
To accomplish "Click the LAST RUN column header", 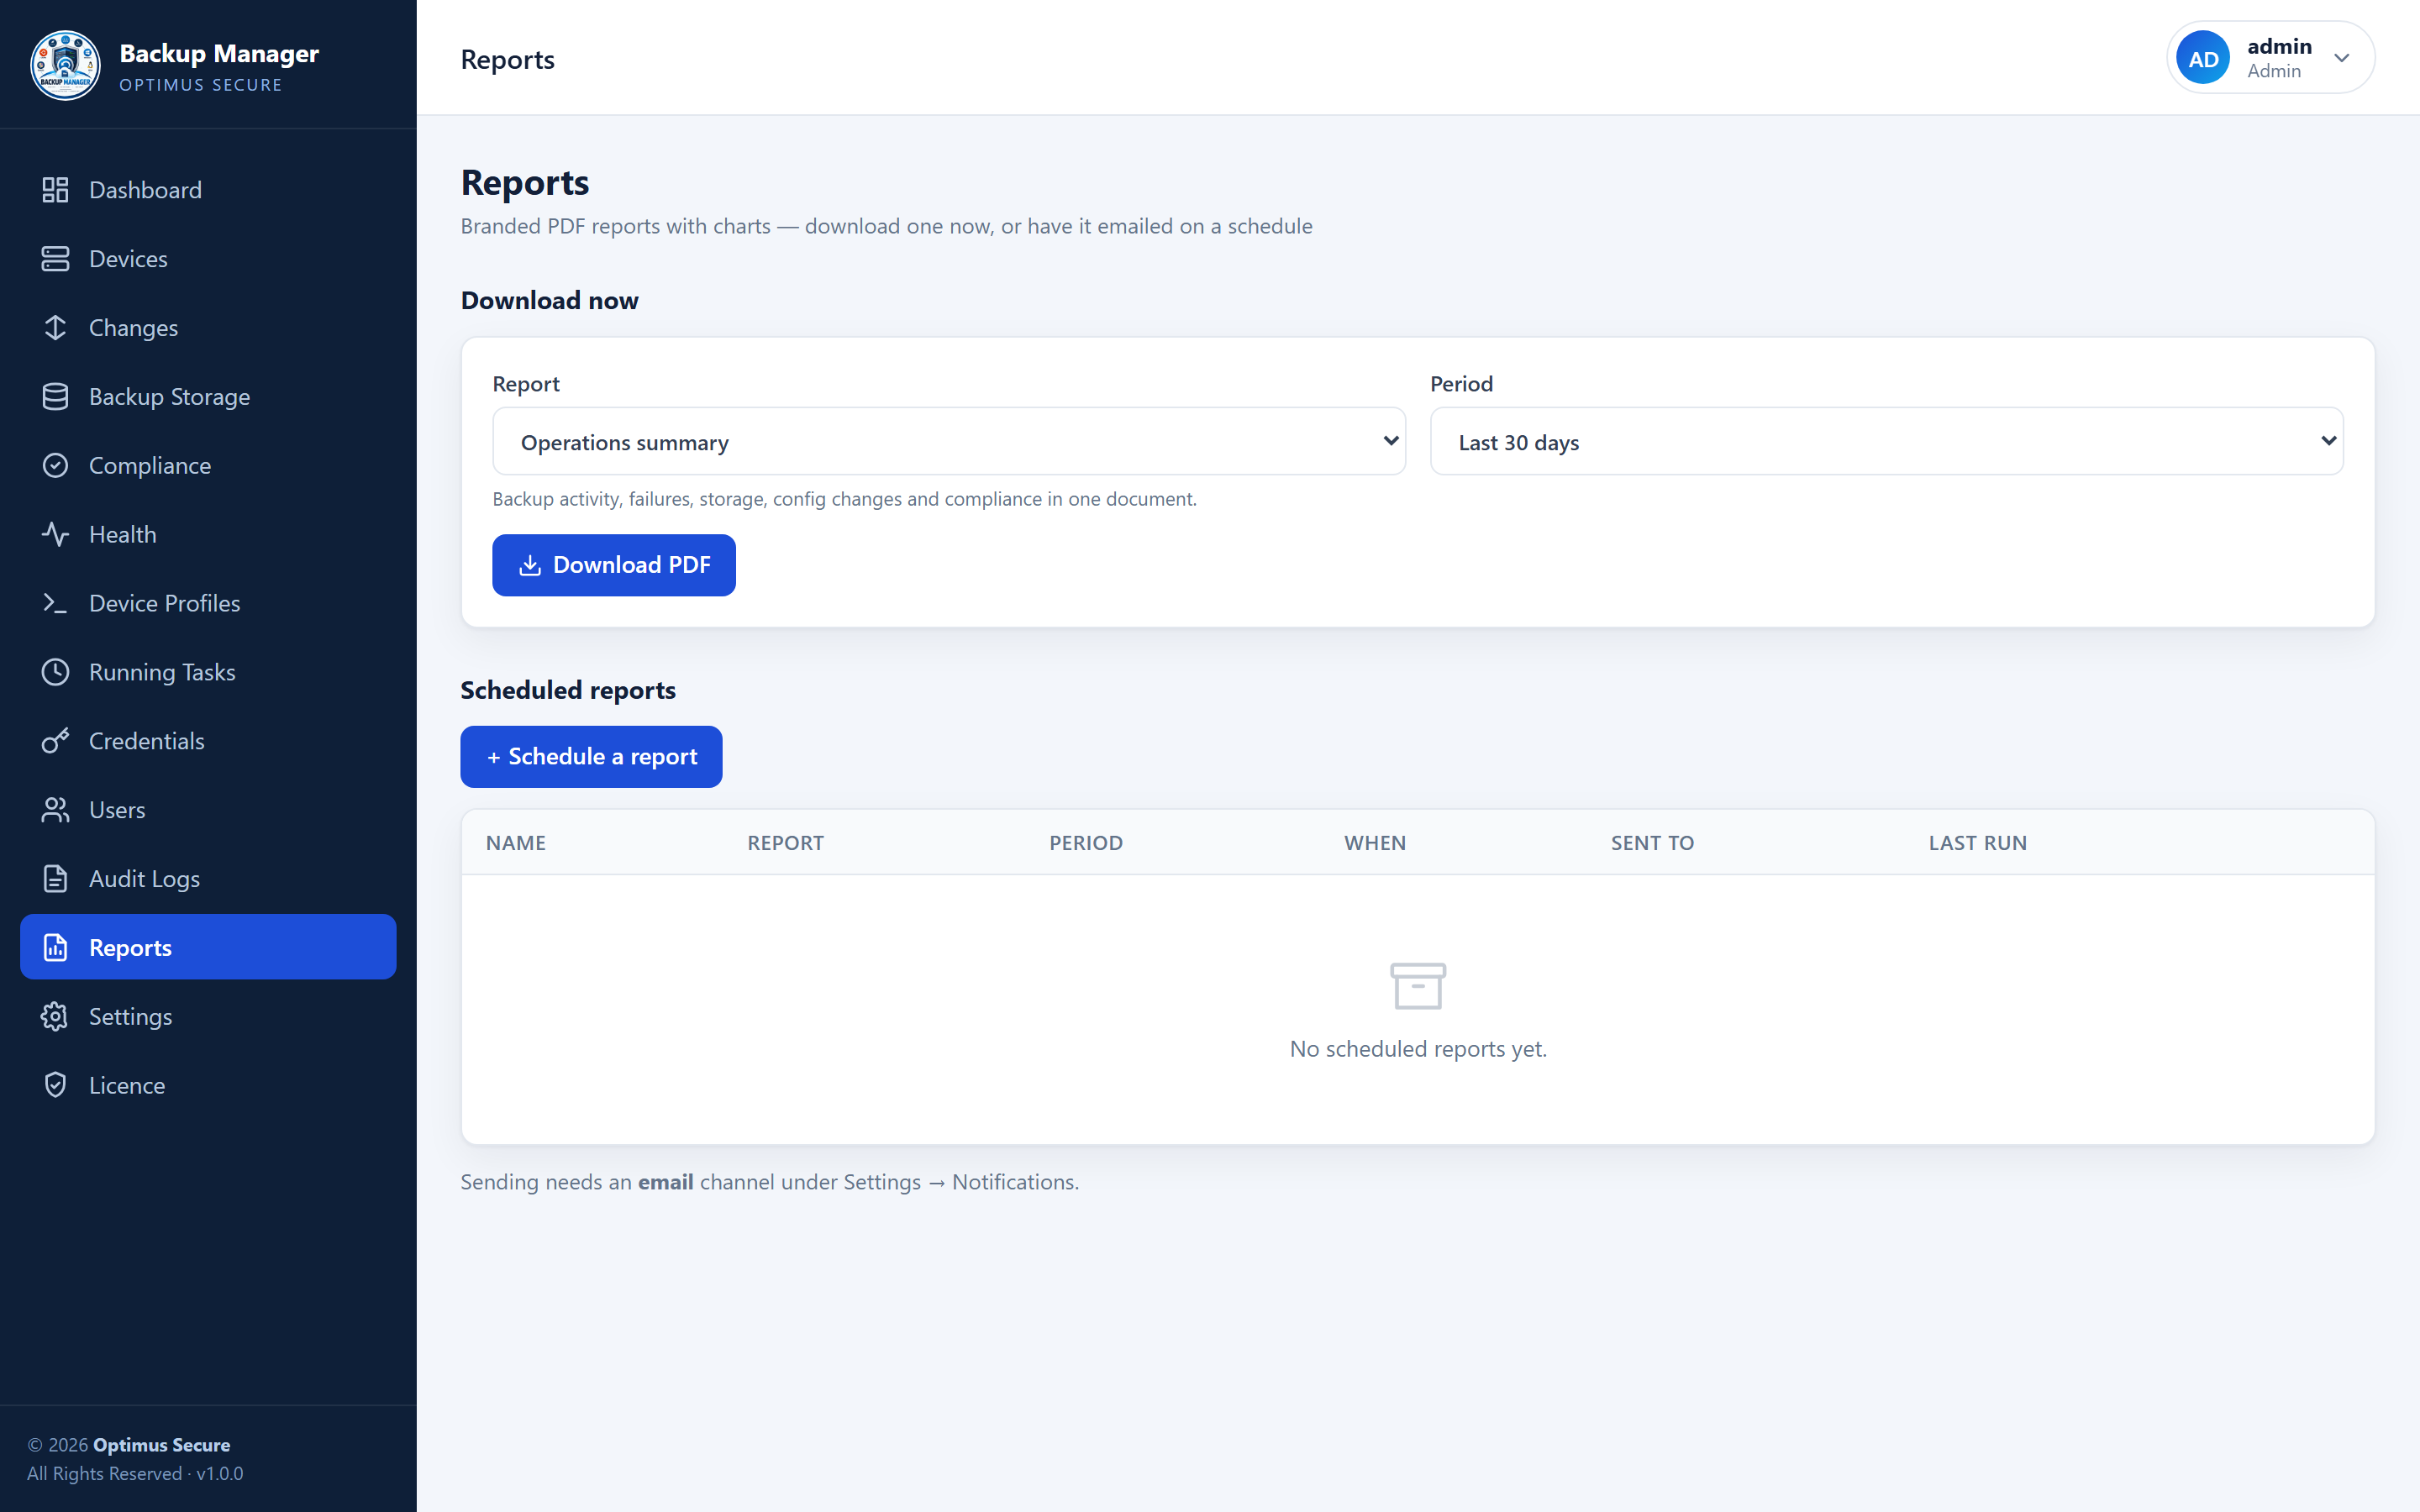I will coord(1977,843).
